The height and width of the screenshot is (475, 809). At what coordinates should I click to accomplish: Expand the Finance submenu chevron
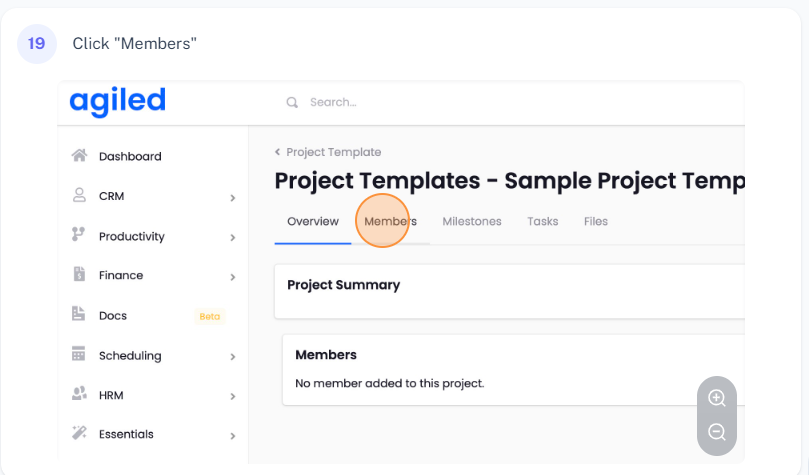click(x=232, y=277)
